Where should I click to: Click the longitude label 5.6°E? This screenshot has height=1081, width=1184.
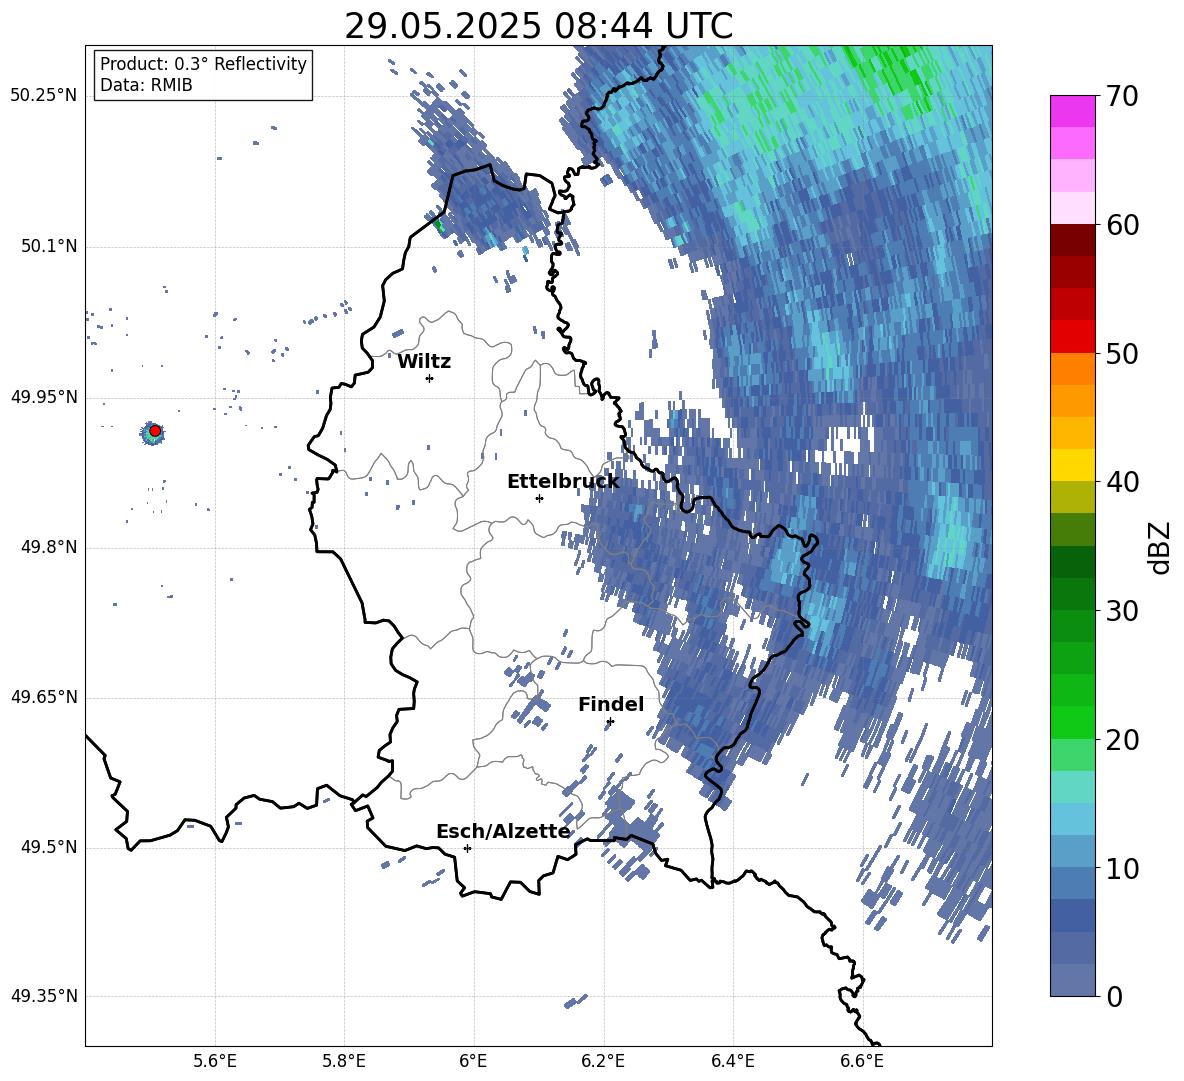(215, 1061)
